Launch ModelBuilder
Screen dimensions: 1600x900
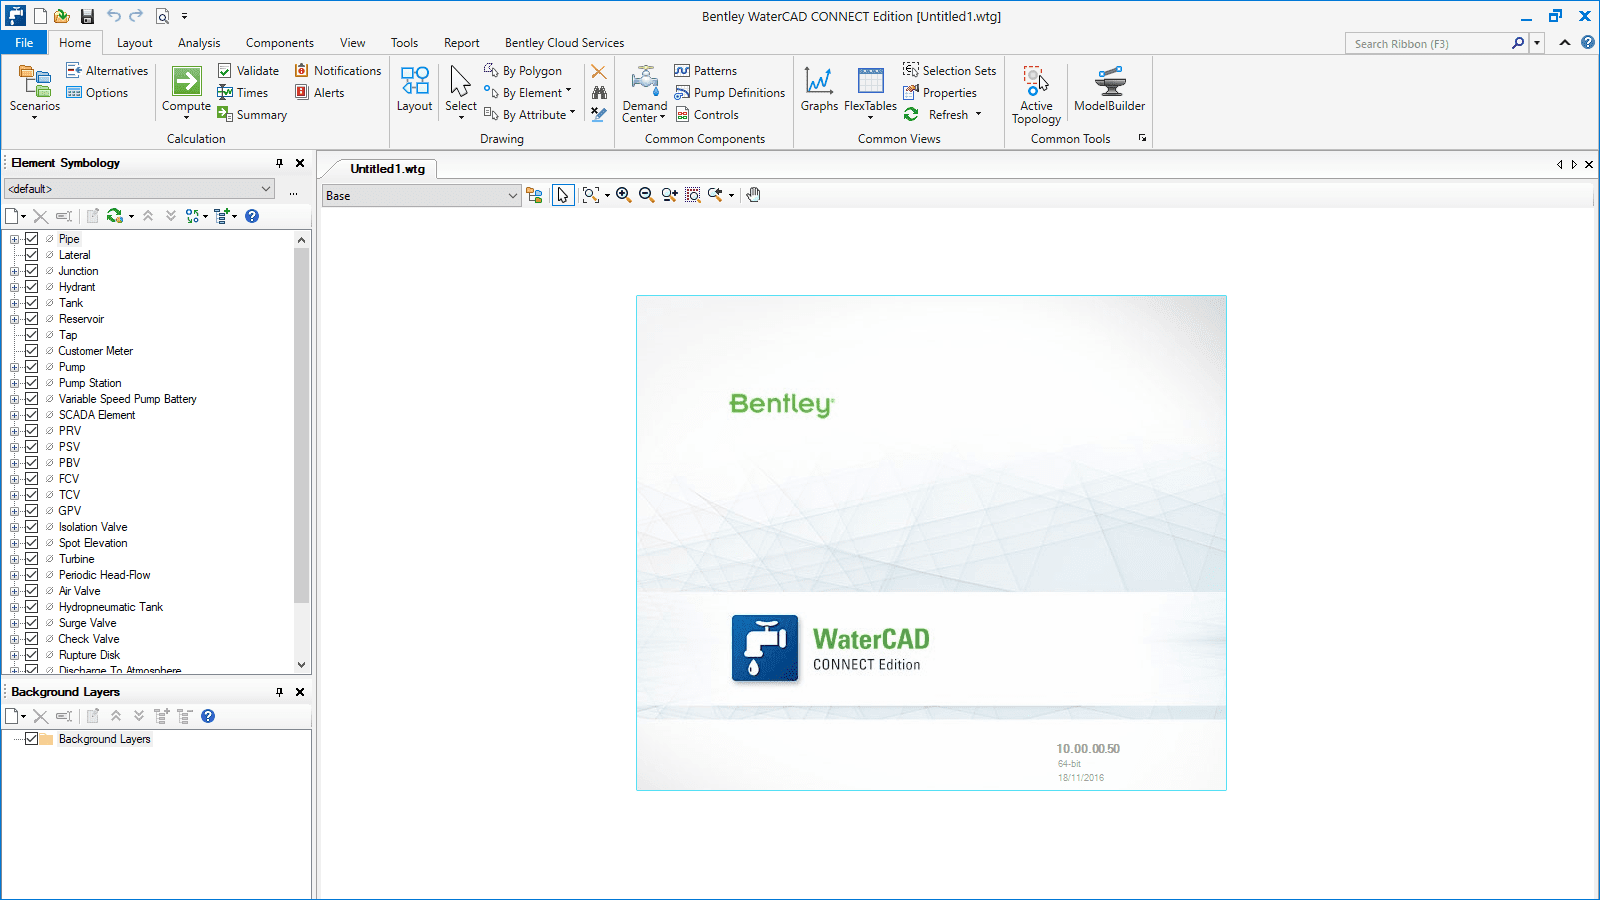[x=1109, y=90]
